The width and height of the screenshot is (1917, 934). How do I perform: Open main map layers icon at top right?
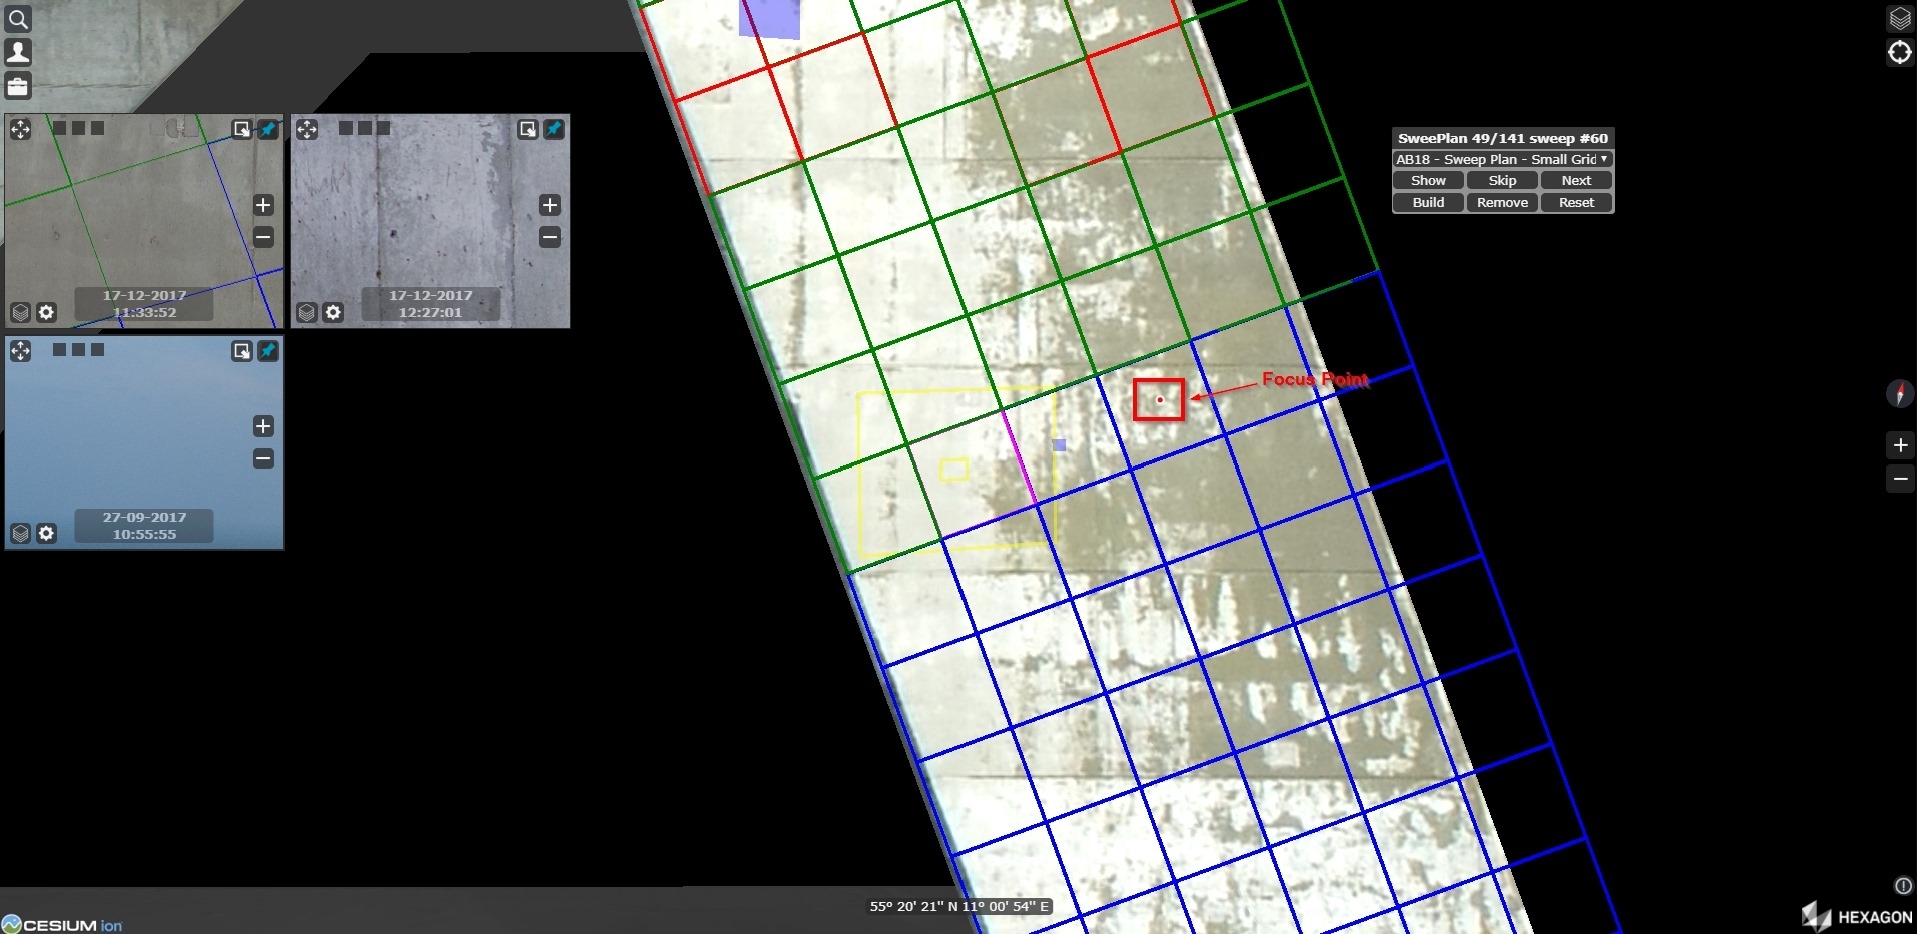click(1899, 18)
